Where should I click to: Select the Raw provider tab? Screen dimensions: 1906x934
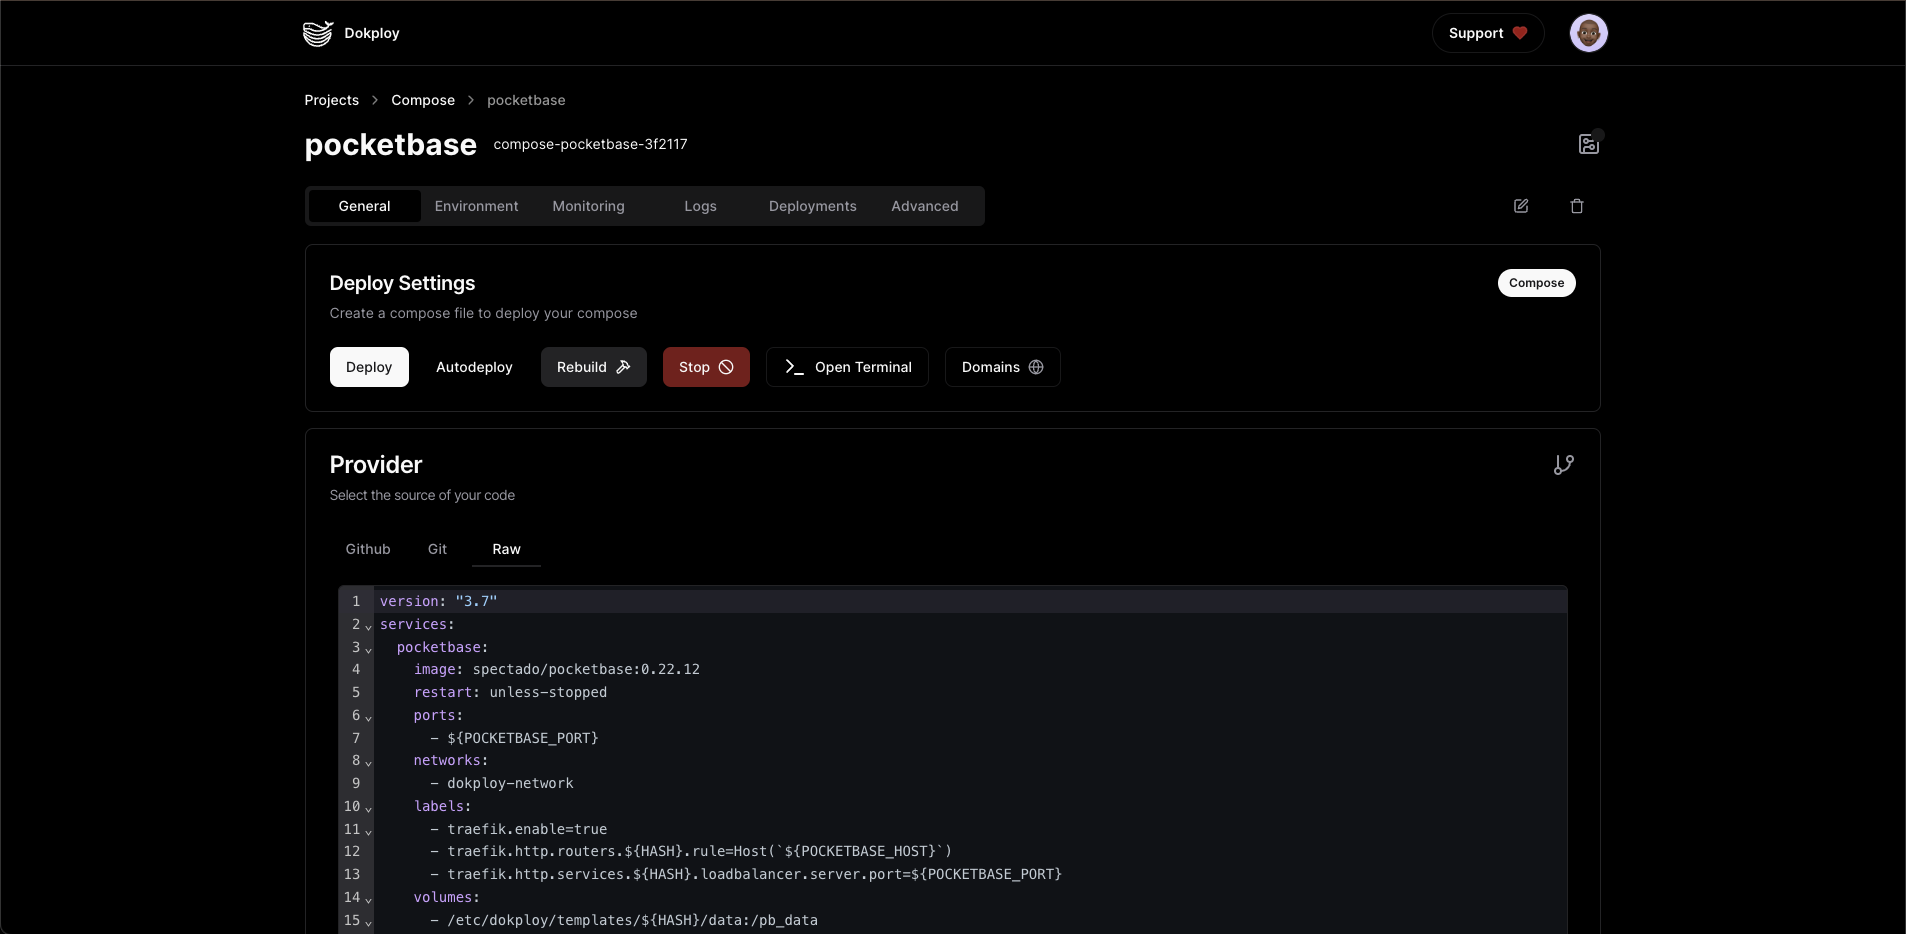click(507, 549)
